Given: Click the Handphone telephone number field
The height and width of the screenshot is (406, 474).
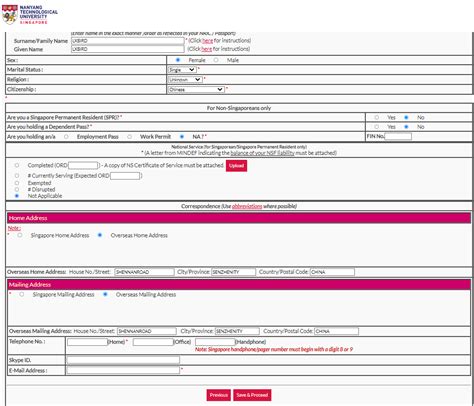Looking at the screenshot, I should tap(215, 342).
